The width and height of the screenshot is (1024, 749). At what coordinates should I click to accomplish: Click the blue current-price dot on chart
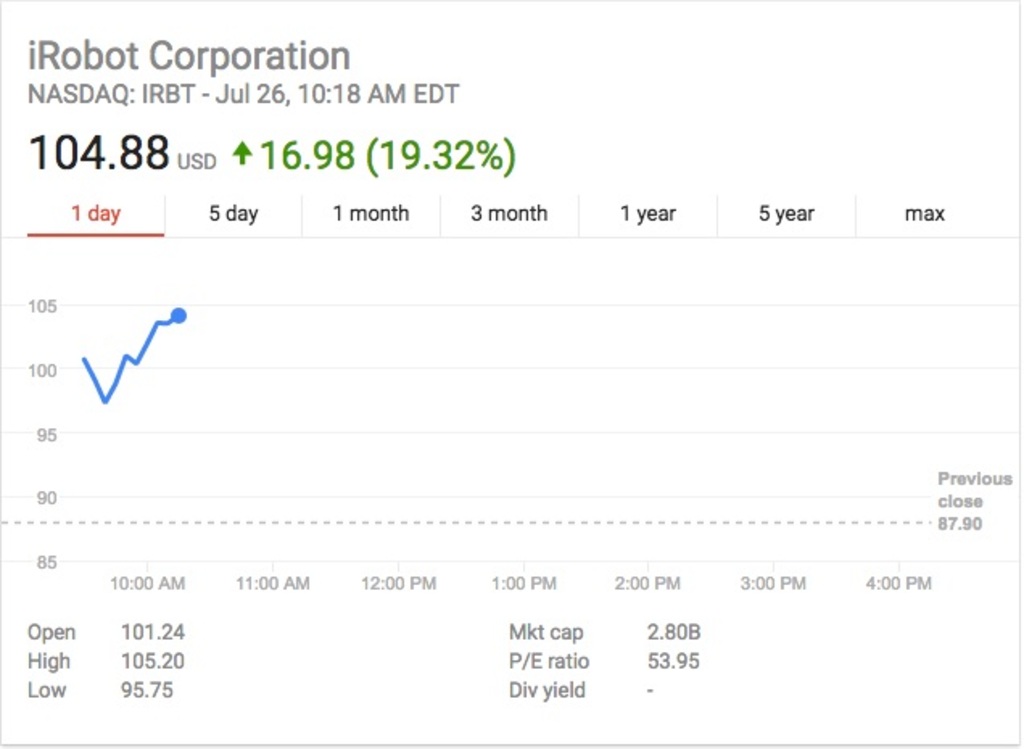click(x=178, y=316)
